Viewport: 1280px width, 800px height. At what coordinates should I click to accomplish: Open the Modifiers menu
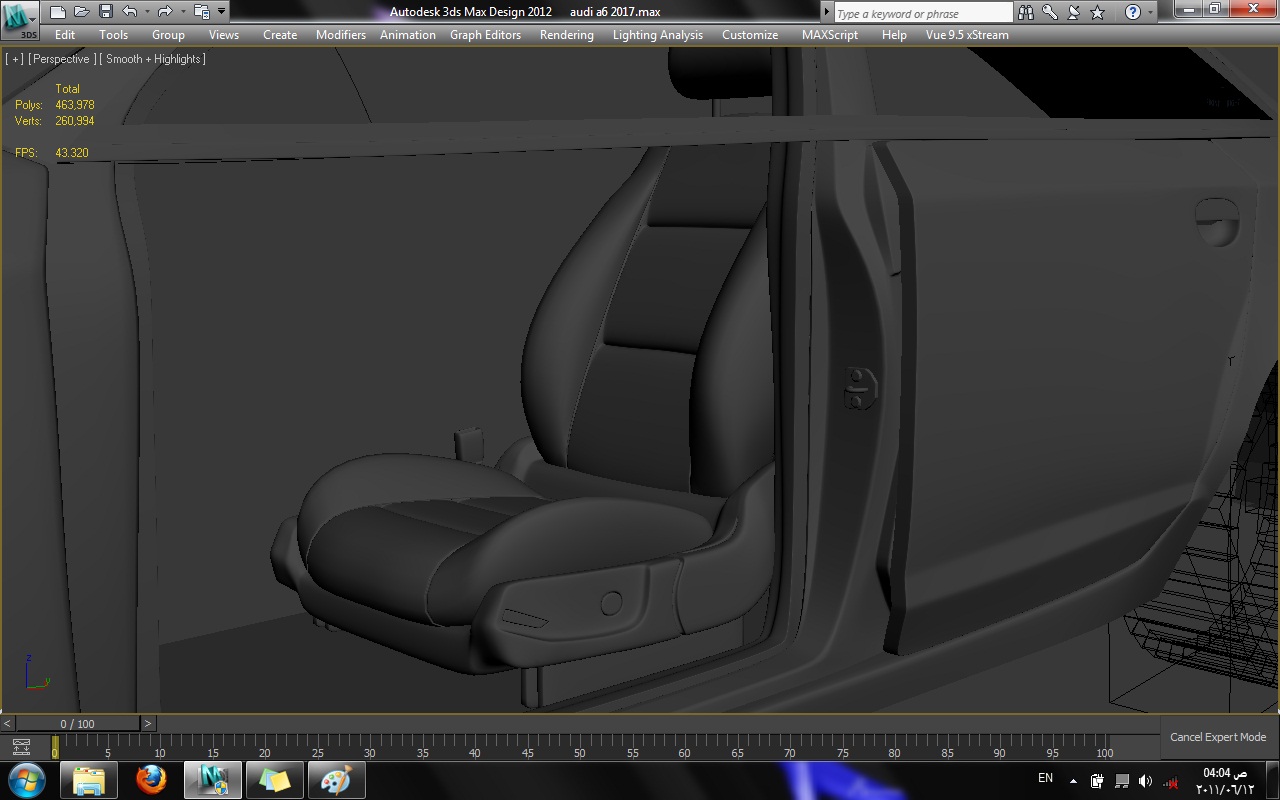[x=341, y=35]
